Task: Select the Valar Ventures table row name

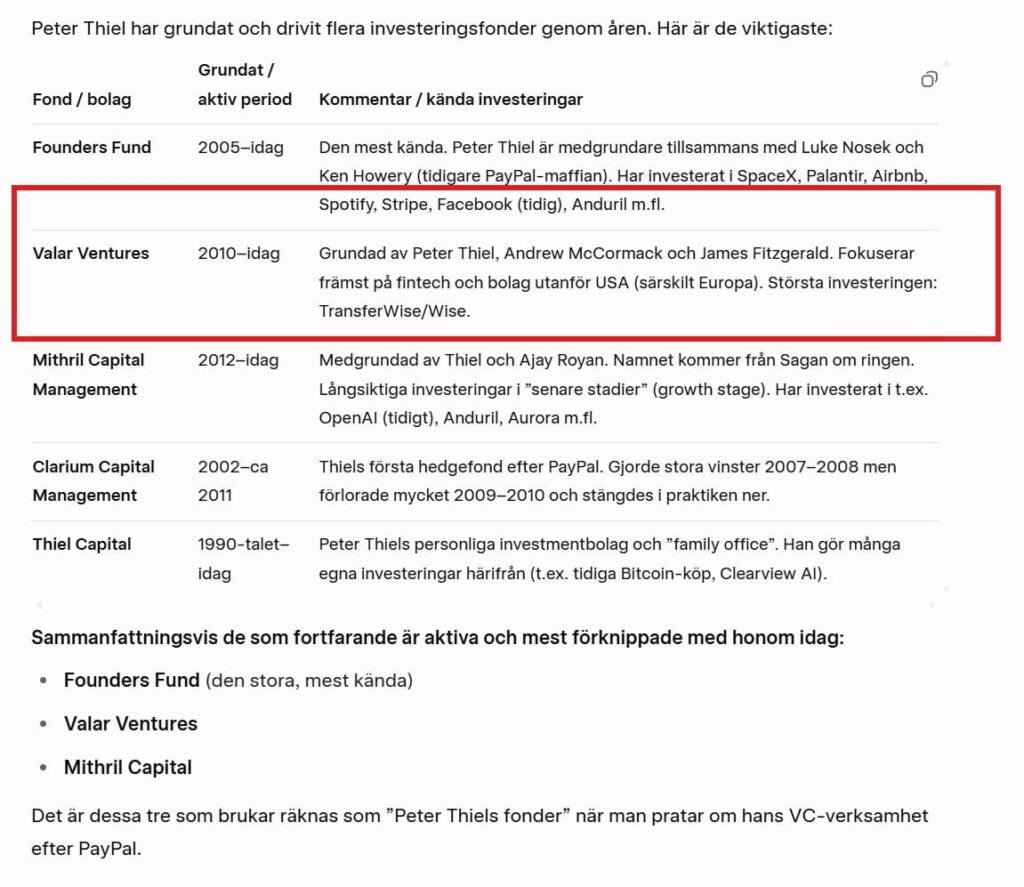Action: pos(91,253)
